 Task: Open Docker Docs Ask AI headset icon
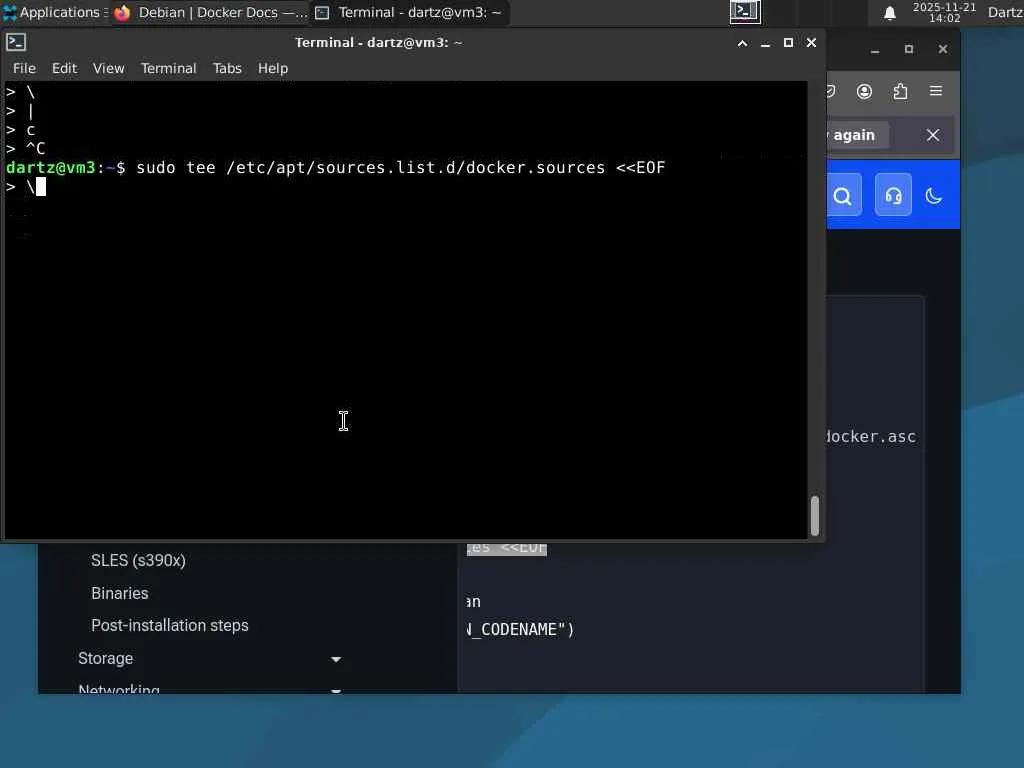click(893, 195)
